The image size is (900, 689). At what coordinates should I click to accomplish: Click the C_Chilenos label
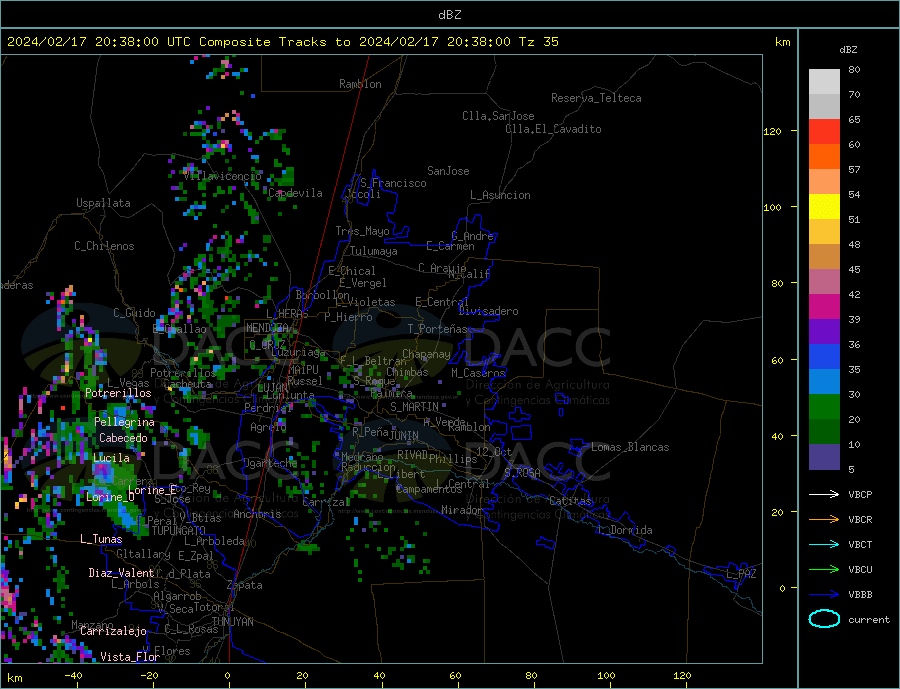[104, 246]
